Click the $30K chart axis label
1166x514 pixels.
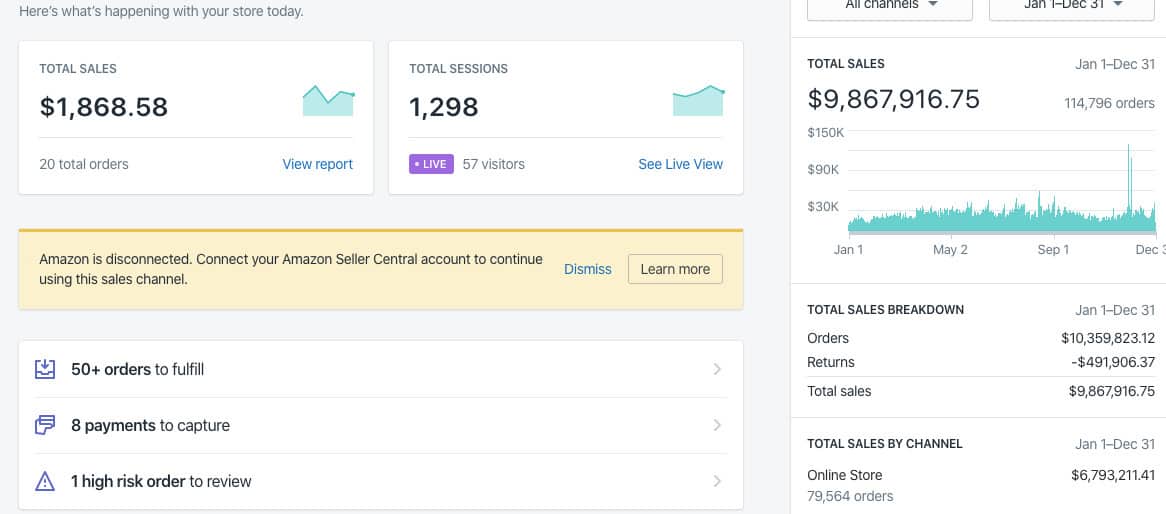coord(823,207)
